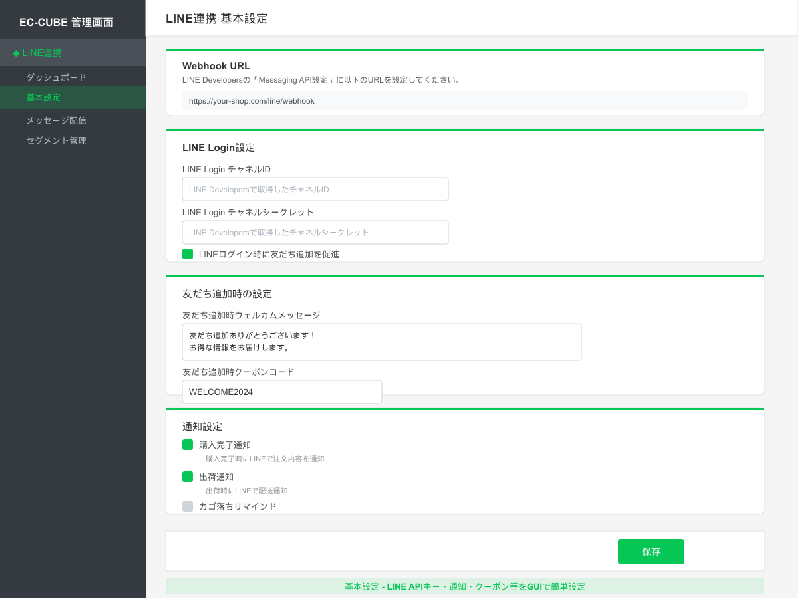
Task: Toggle 購入完了通知 checkbox
Action: pyautogui.click(x=187, y=445)
